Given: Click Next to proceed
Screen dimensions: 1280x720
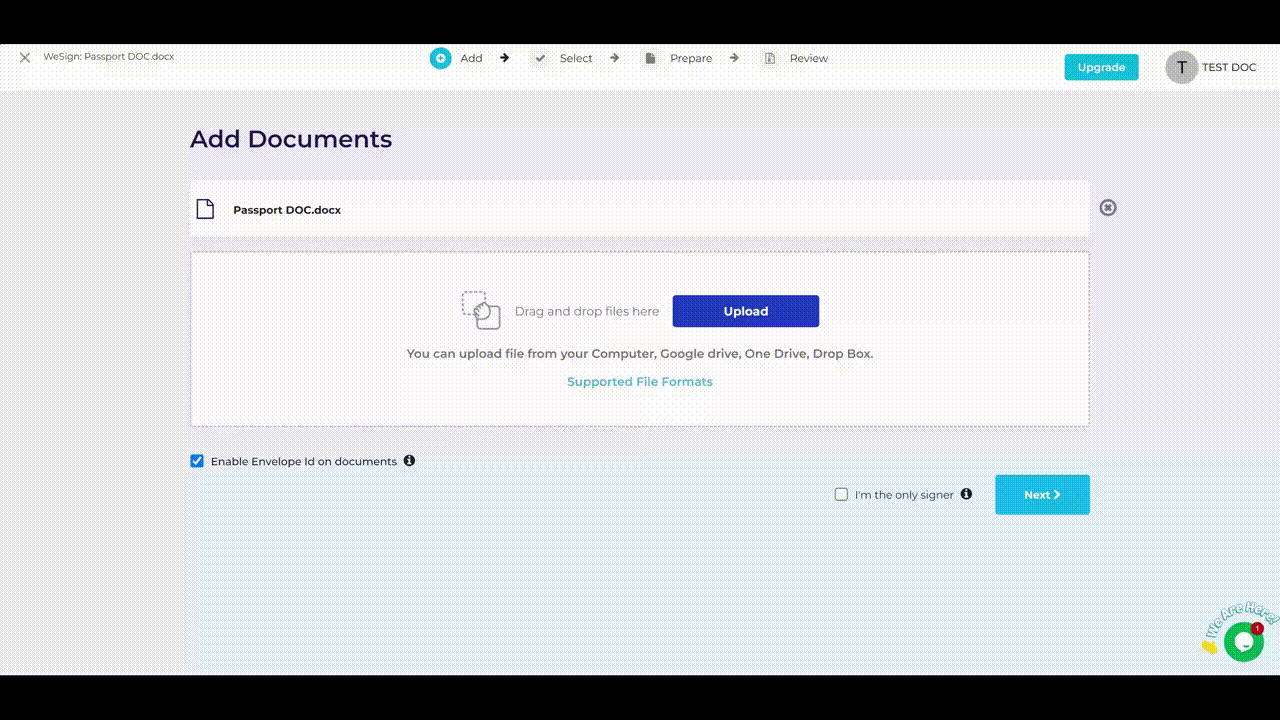Looking at the screenshot, I should pyautogui.click(x=1042, y=494).
